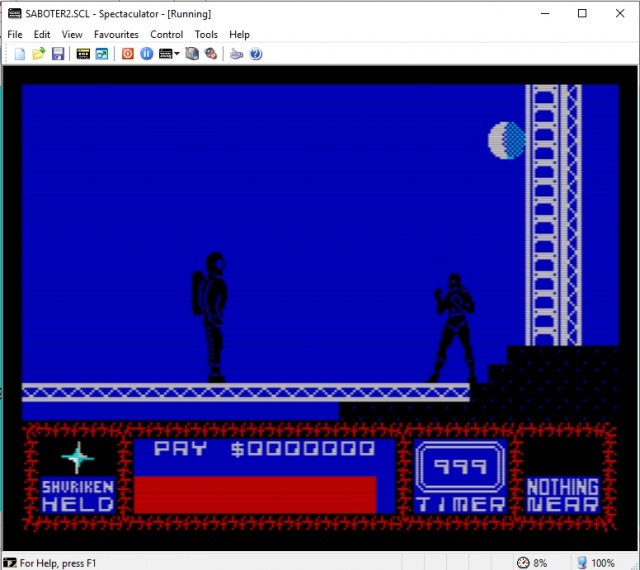Viewport: 640px width, 570px height.
Task: Click the status bar help icon
Action: 10,563
